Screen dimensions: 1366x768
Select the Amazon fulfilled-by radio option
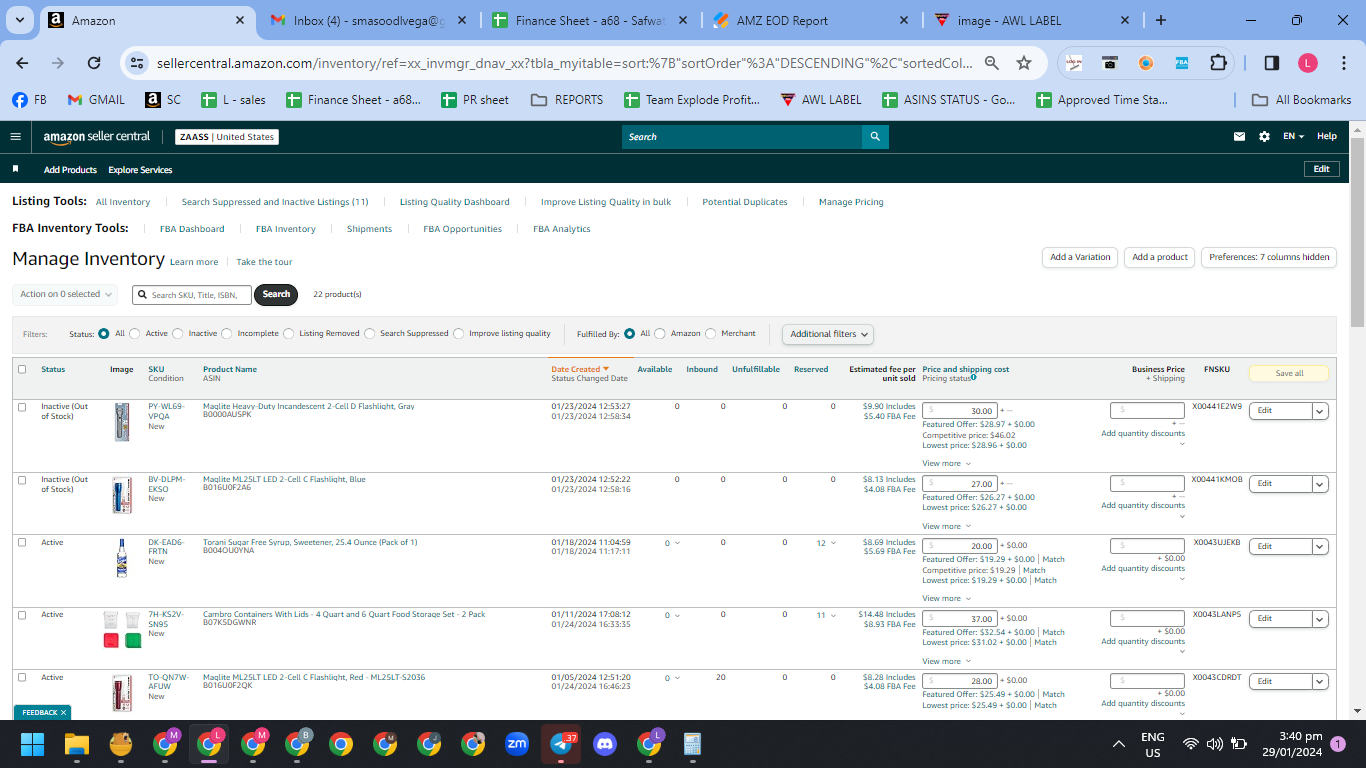660,334
